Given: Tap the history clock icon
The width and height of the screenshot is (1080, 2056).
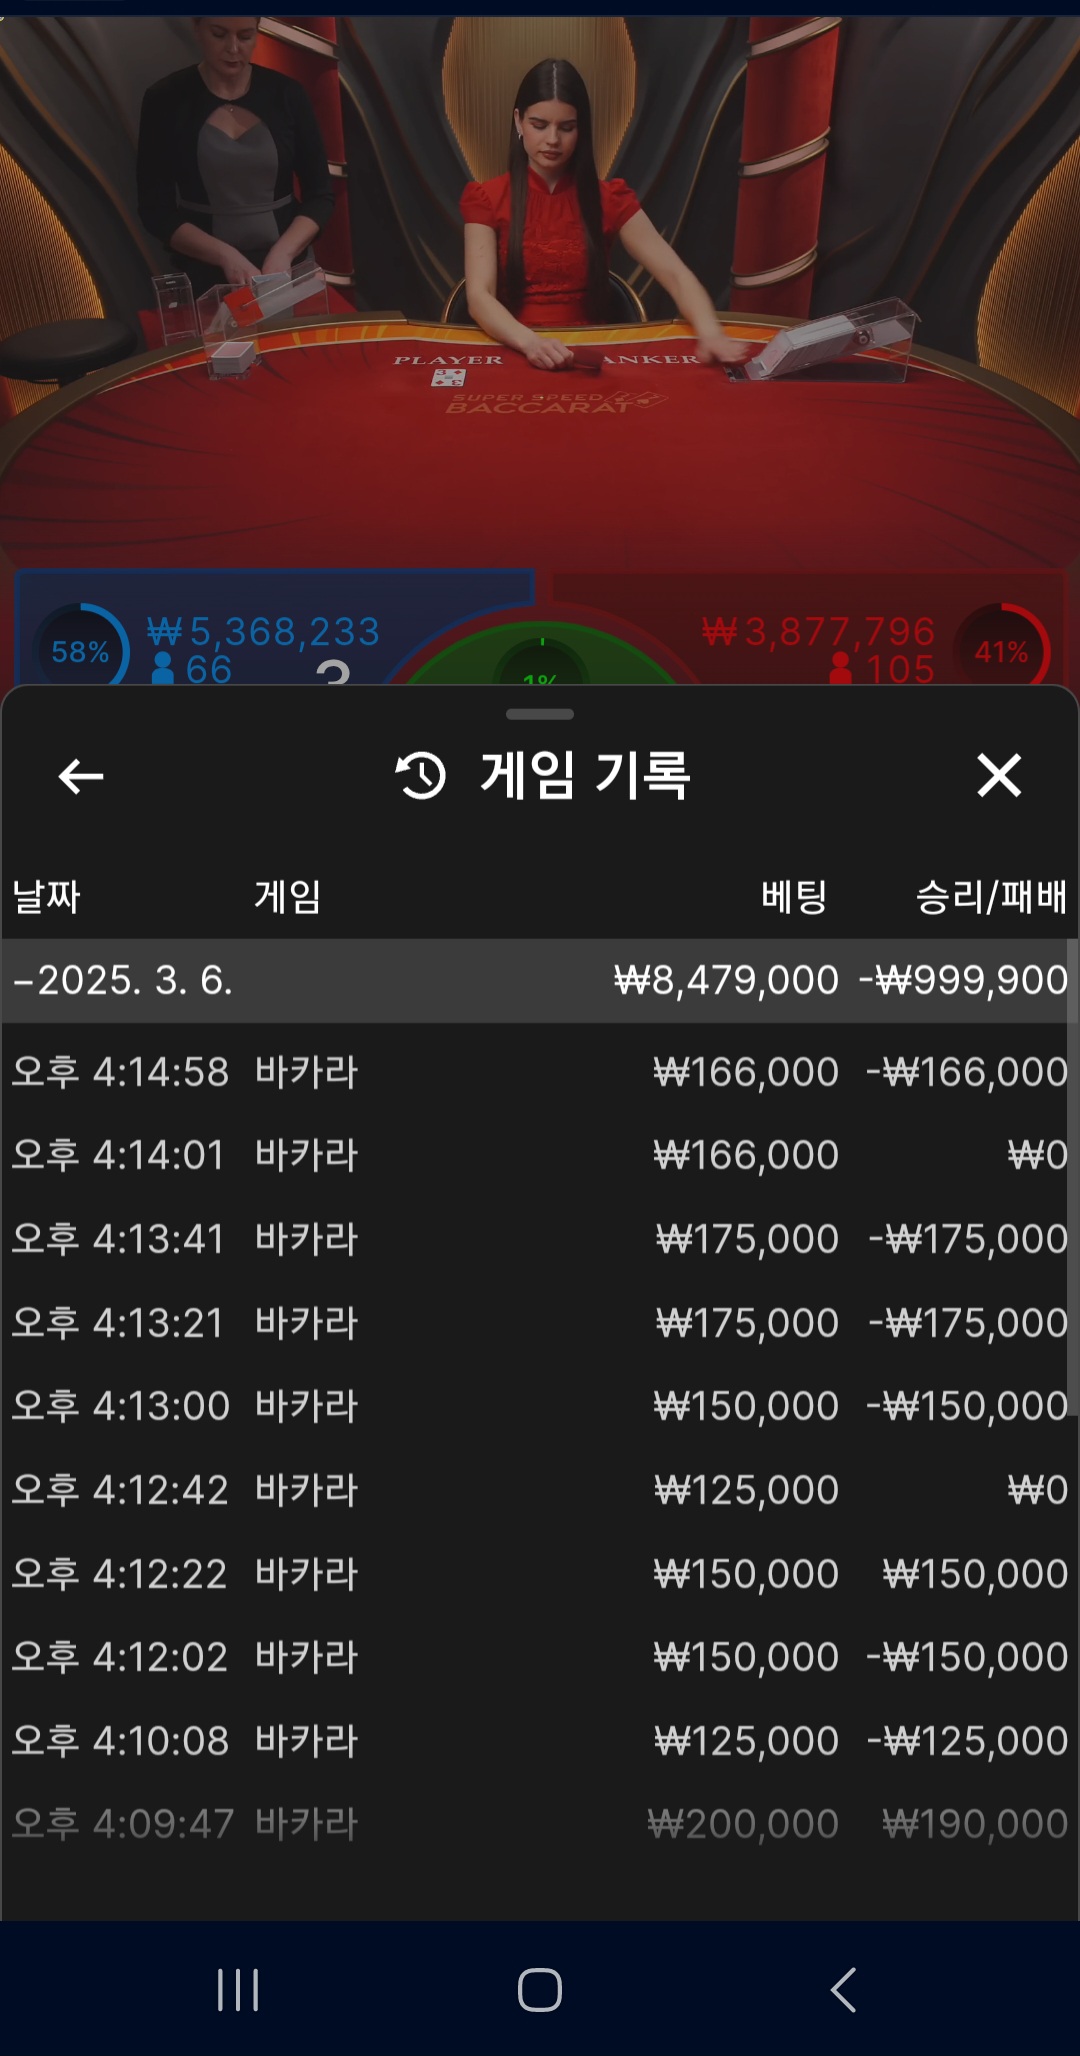Looking at the screenshot, I should coord(421,776).
